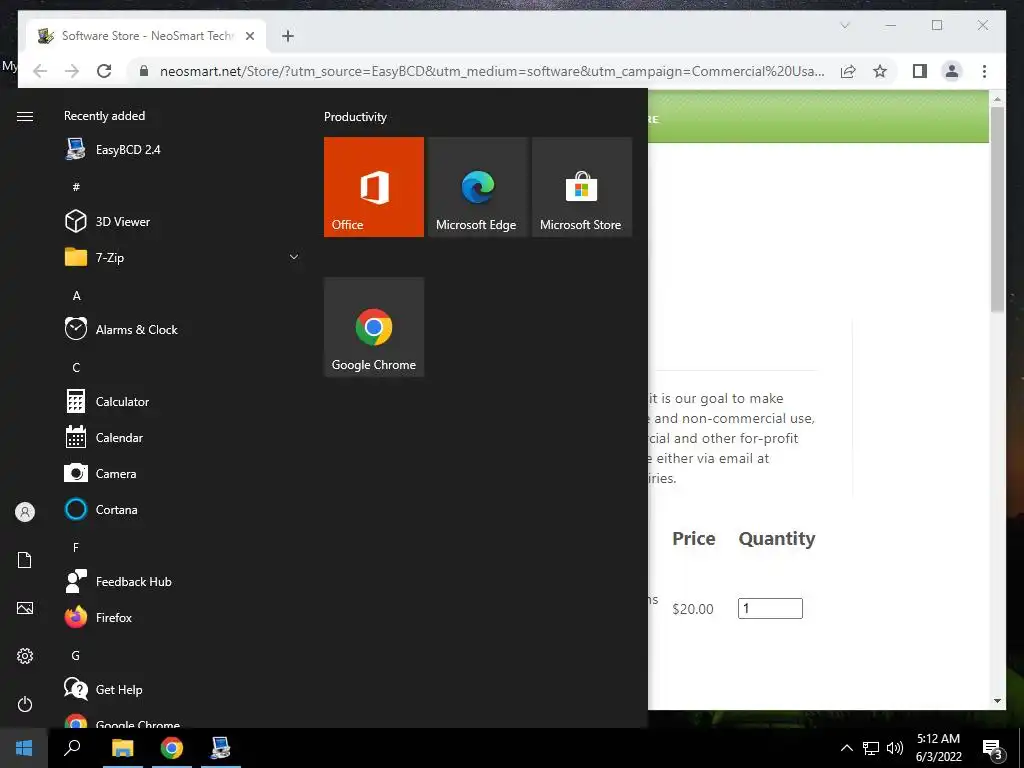The image size is (1024, 768).
Task: Open Pictures from Start sidebar
Action: [x=25, y=608]
